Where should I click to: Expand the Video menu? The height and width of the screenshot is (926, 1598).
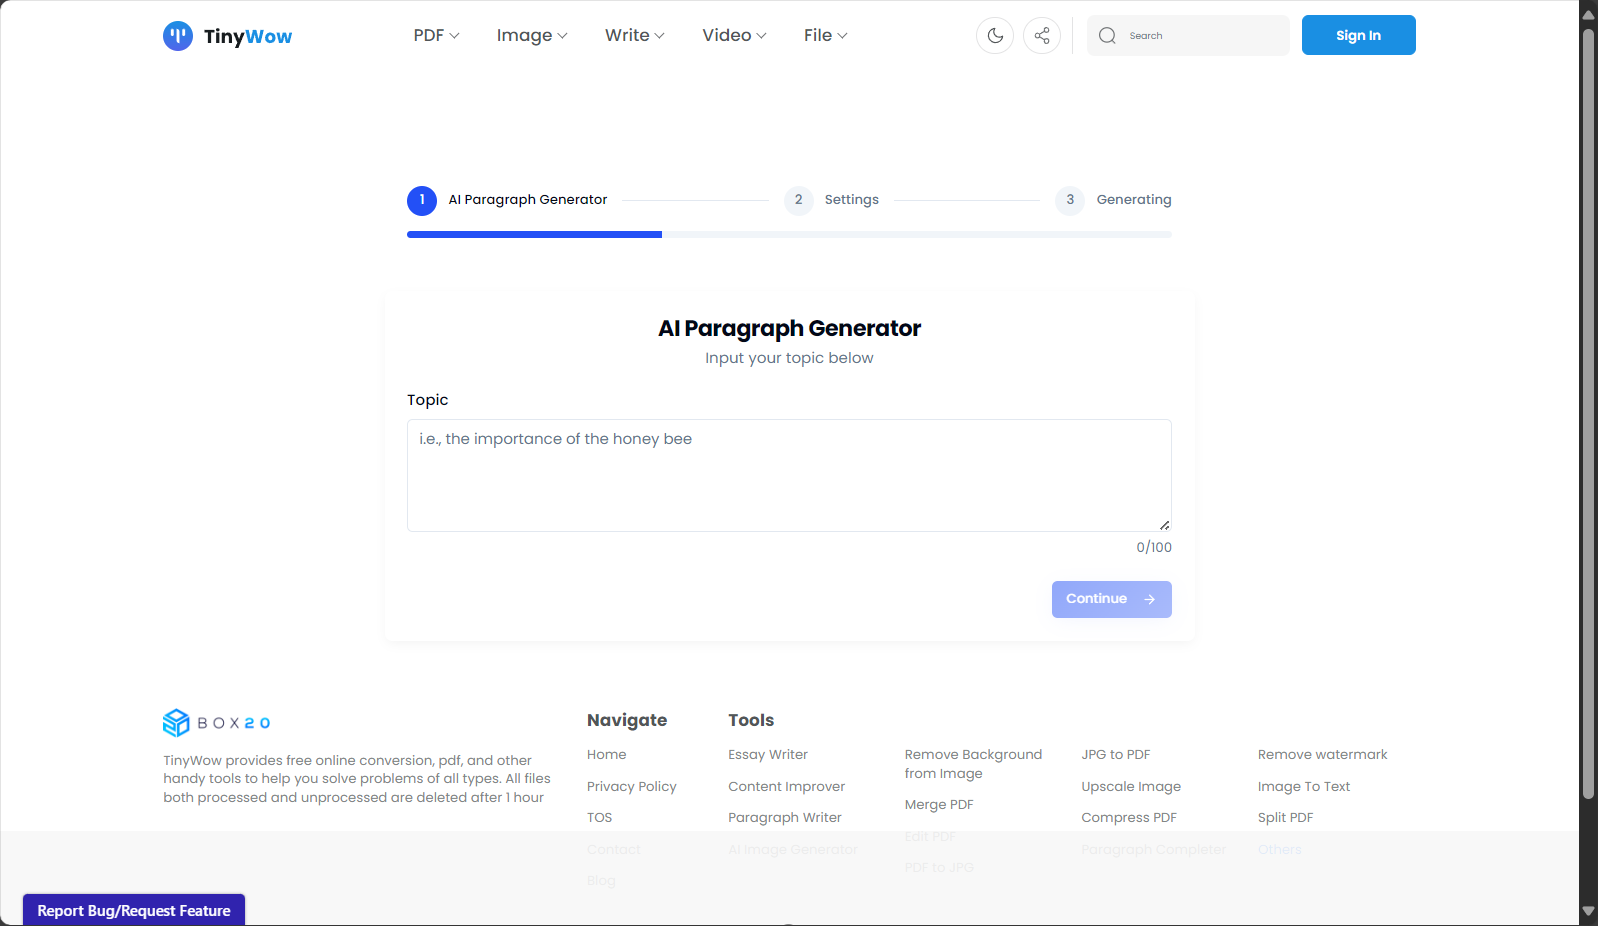coord(734,35)
